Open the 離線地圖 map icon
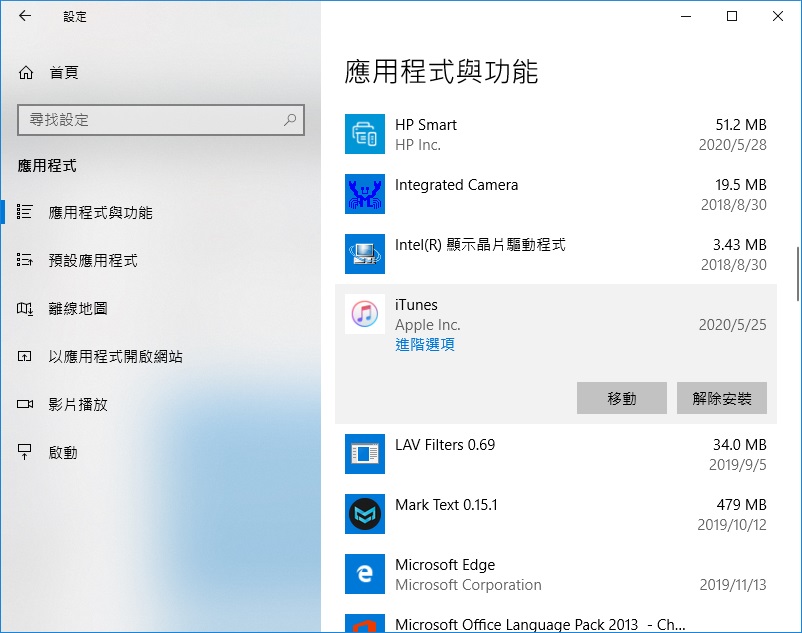 pyautogui.click(x=25, y=308)
